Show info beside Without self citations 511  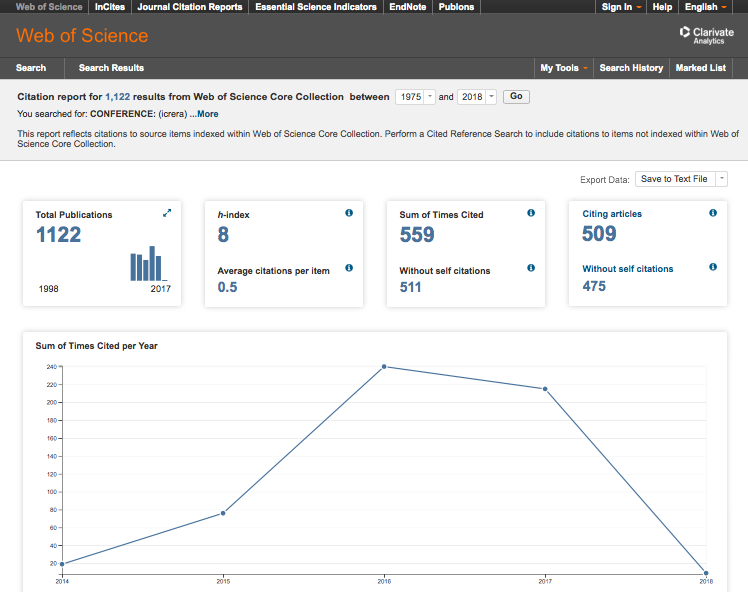pos(531,268)
